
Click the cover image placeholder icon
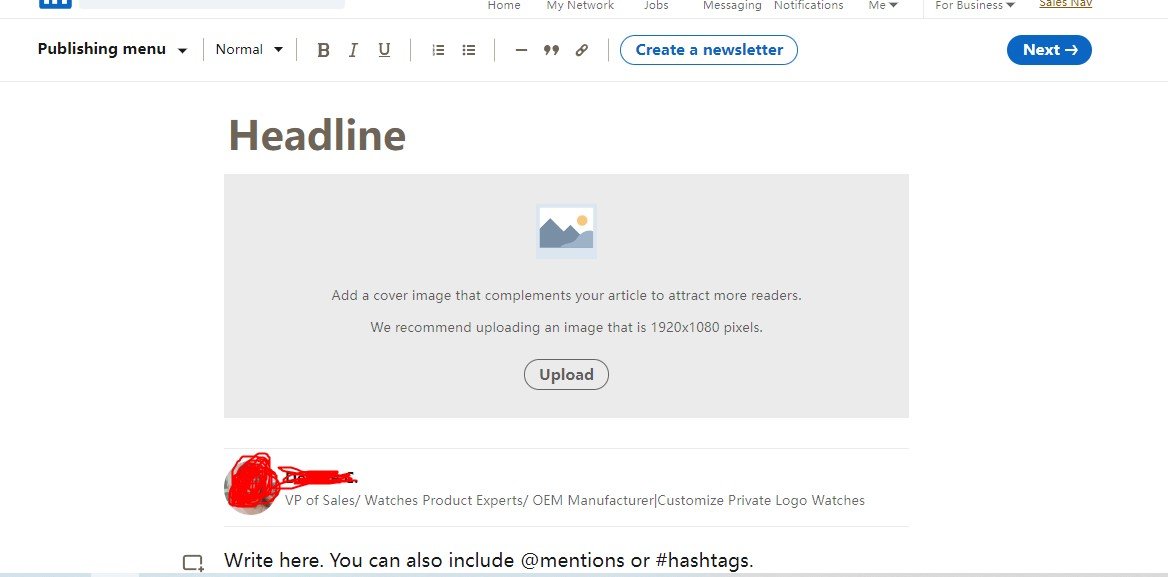click(566, 231)
